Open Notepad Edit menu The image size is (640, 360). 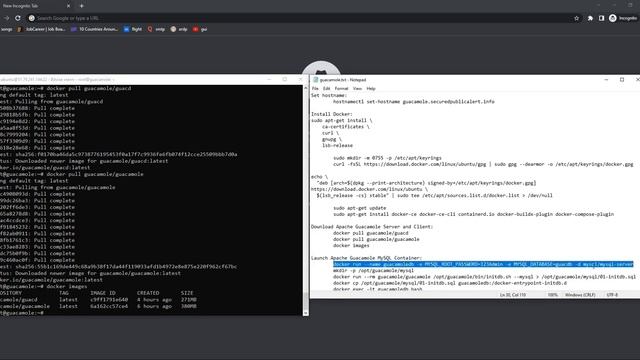tap(327, 88)
